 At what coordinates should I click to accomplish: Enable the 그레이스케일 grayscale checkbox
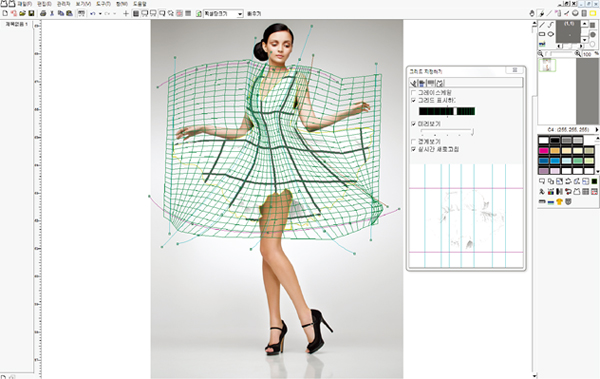pyautogui.click(x=413, y=93)
